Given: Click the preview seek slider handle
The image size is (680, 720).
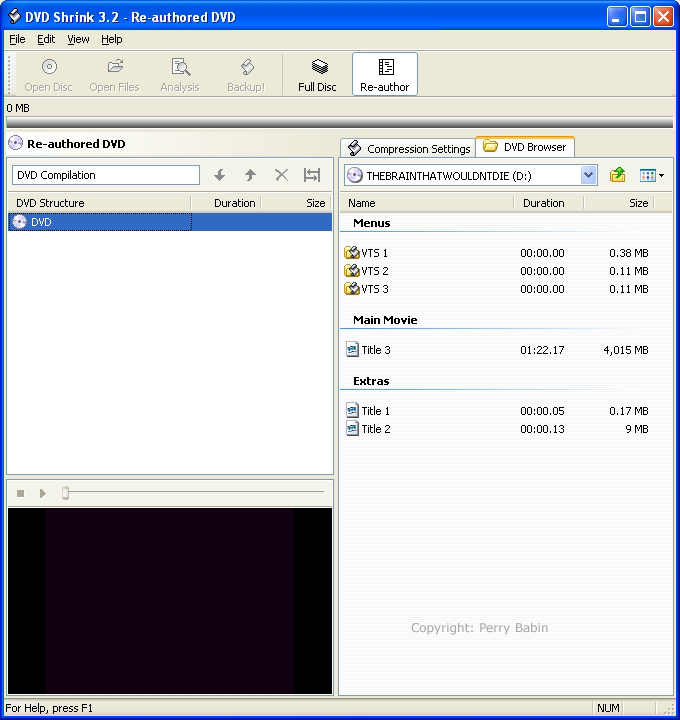Looking at the screenshot, I should 65,493.
